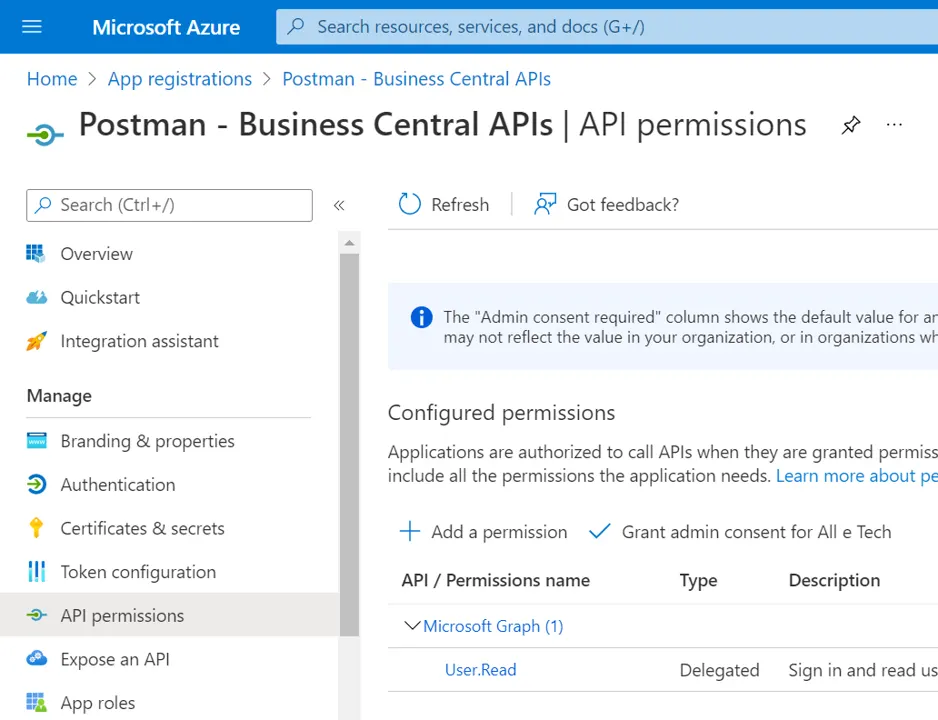Viewport: 938px width, 720px height.
Task: Click the Manage section heading
Action: (x=59, y=396)
